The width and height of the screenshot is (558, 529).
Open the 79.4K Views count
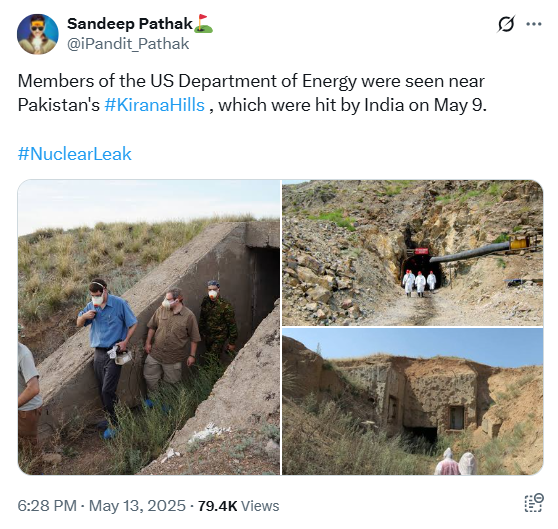pos(238,506)
